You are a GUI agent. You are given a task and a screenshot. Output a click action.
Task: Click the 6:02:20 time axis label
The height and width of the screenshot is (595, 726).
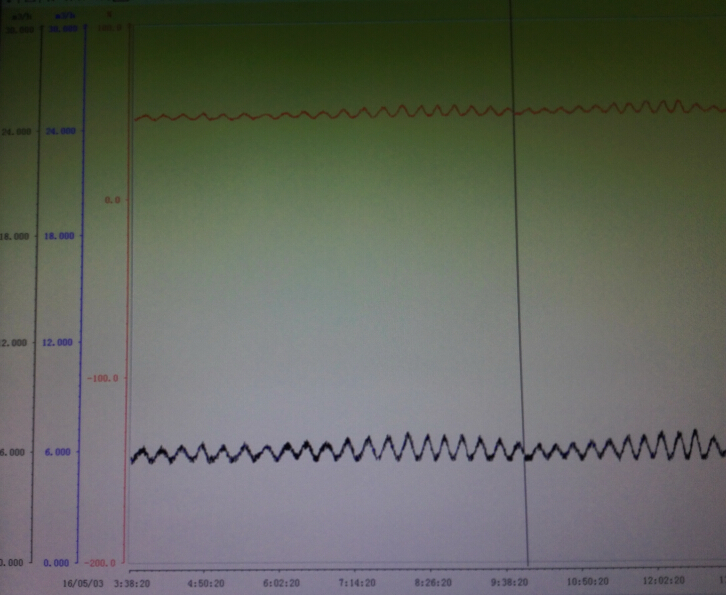[282, 583]
